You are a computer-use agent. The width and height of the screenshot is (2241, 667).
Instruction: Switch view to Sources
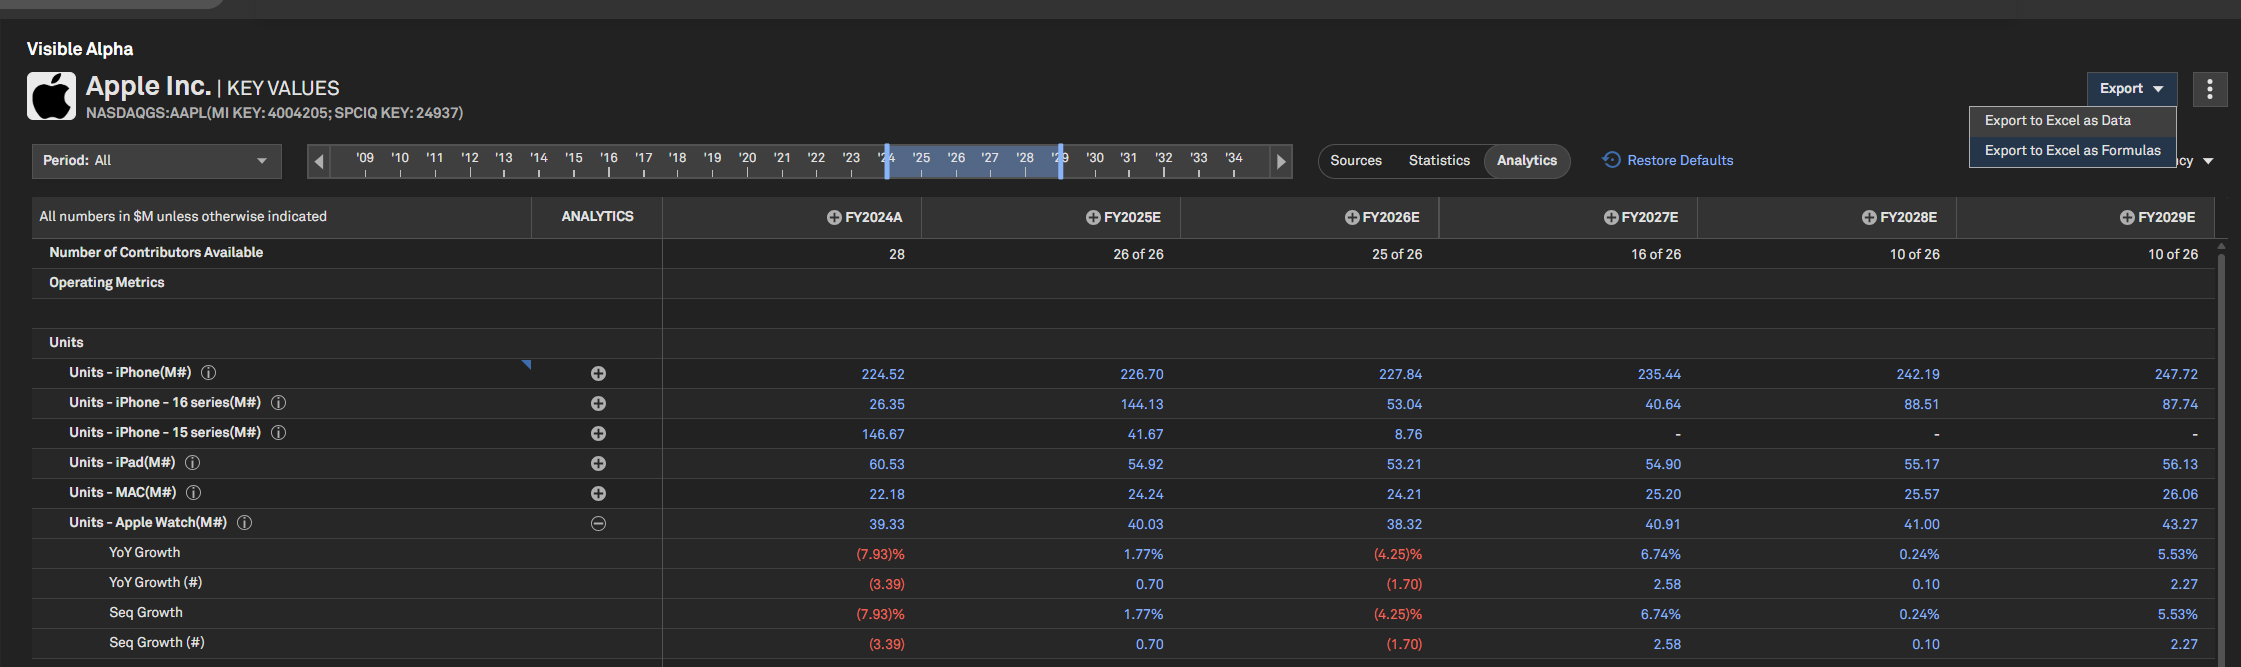coord(1356,161)
